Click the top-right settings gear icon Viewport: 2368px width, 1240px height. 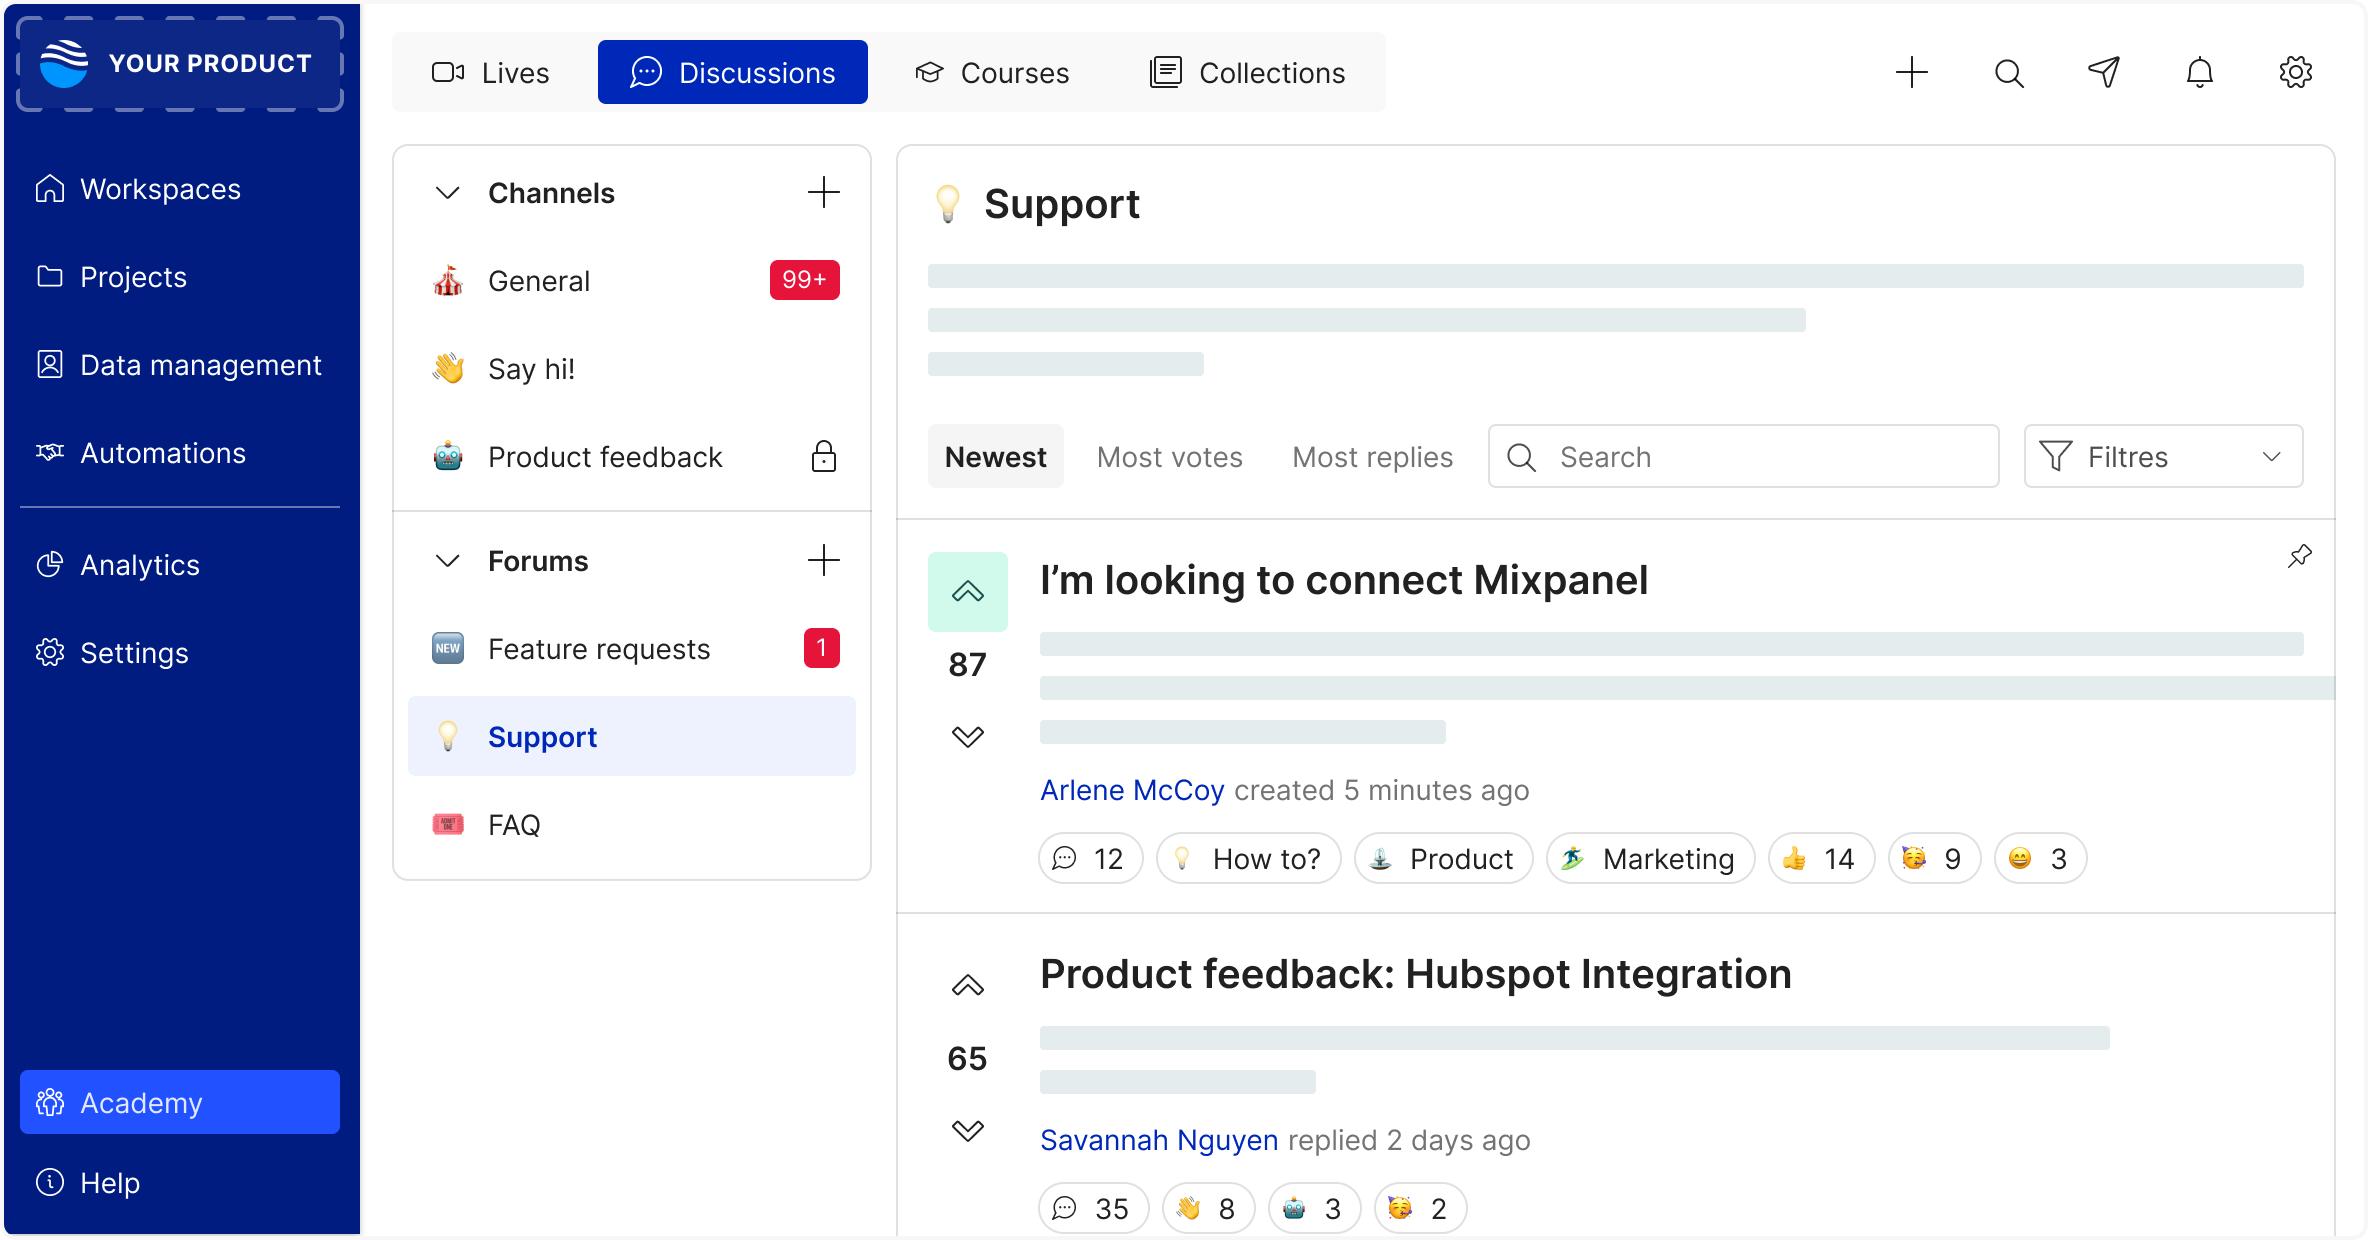pyautogui.click(x=2295, y=73)
